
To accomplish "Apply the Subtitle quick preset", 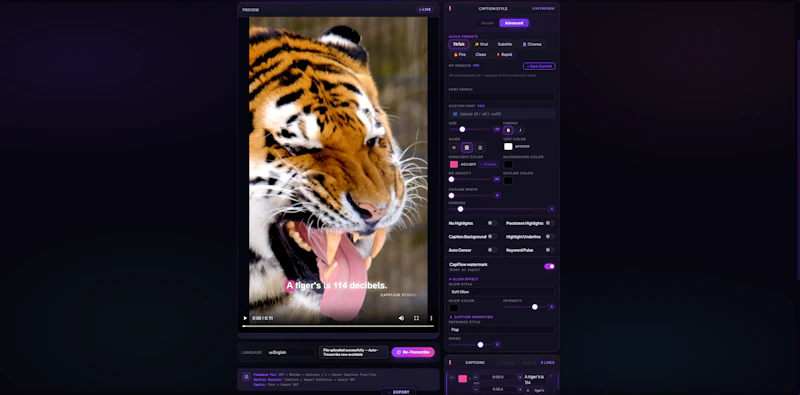I will (x=505, y=44).
